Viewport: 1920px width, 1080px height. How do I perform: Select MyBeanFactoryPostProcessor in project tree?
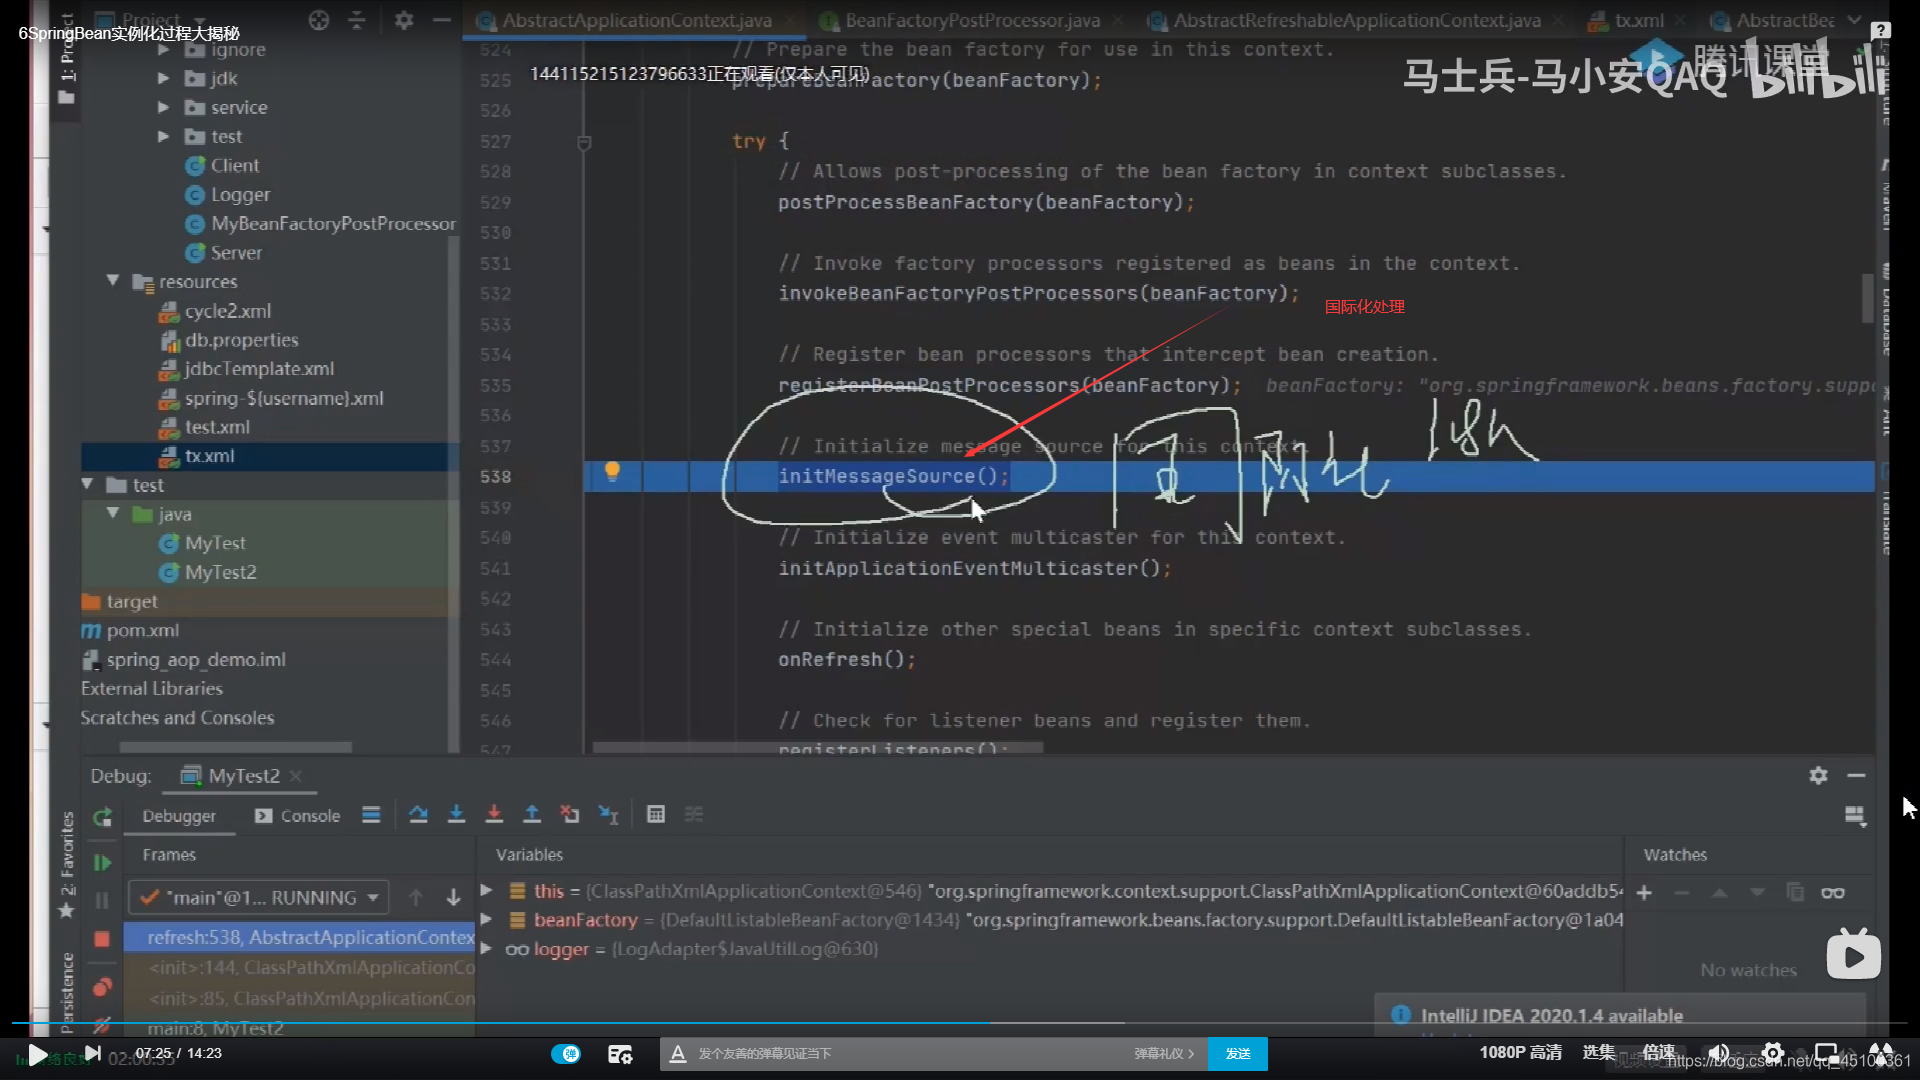coord(332,223)
